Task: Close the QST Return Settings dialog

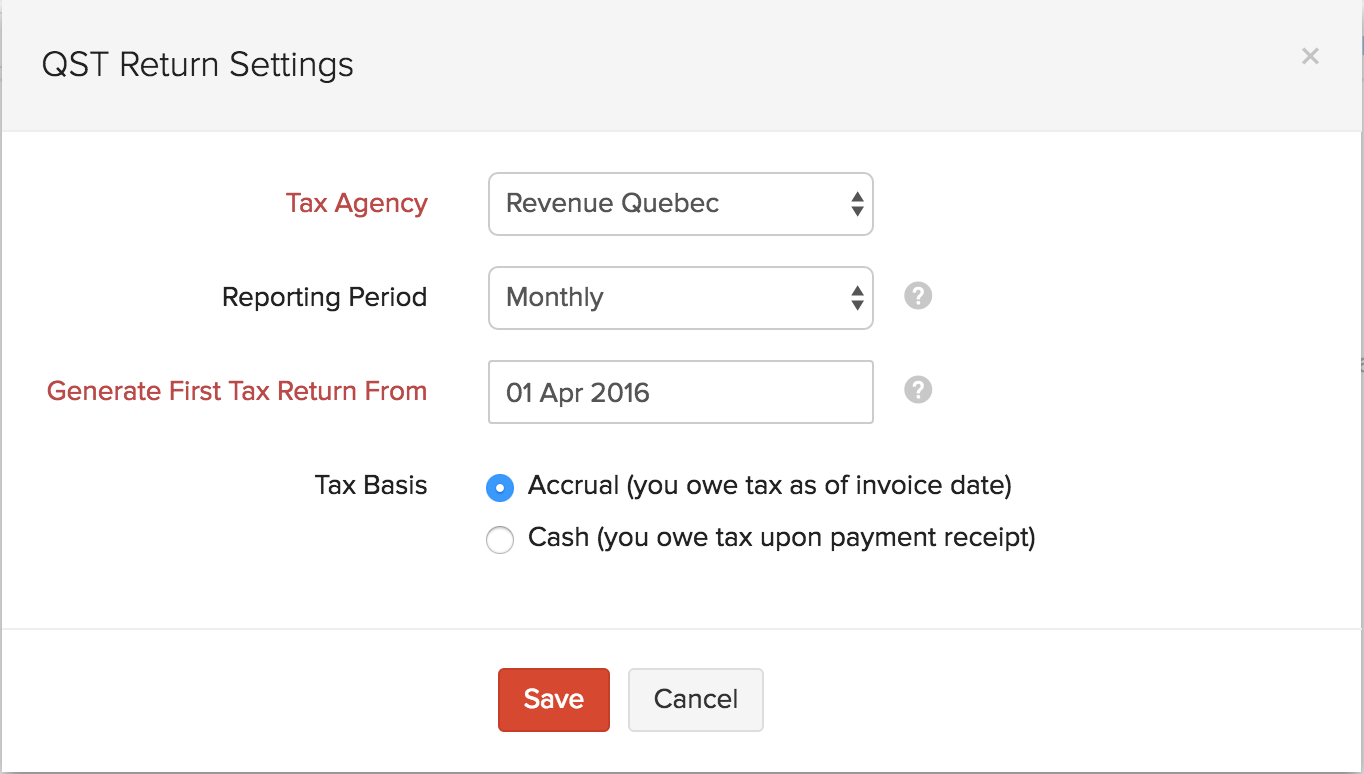Action: pyautogui.click(x=1310, y=57)
